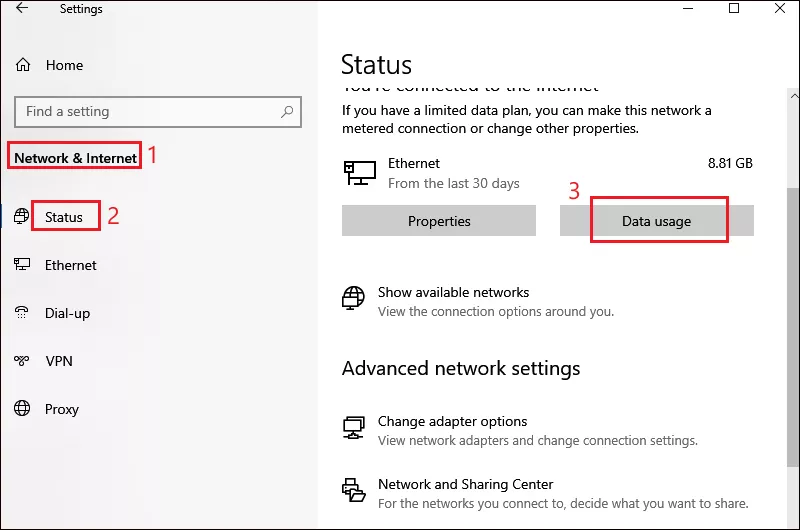Open the Home icon in the sidebar
The image size is (800, 530).
tap(23, 65)
